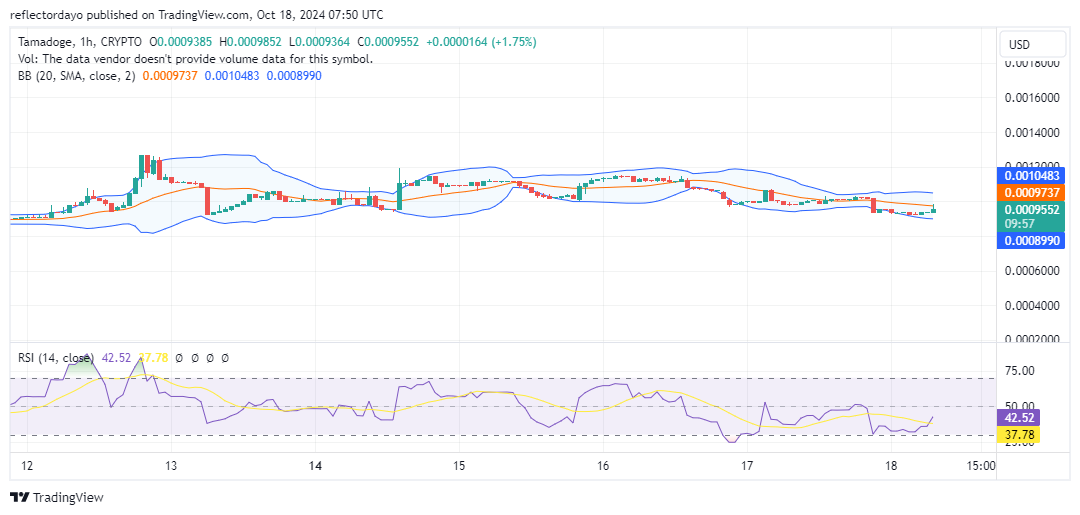Click the 0.0006000 price scale tick
Viewport: 1080px width, 515px height.
point(1030,271)
